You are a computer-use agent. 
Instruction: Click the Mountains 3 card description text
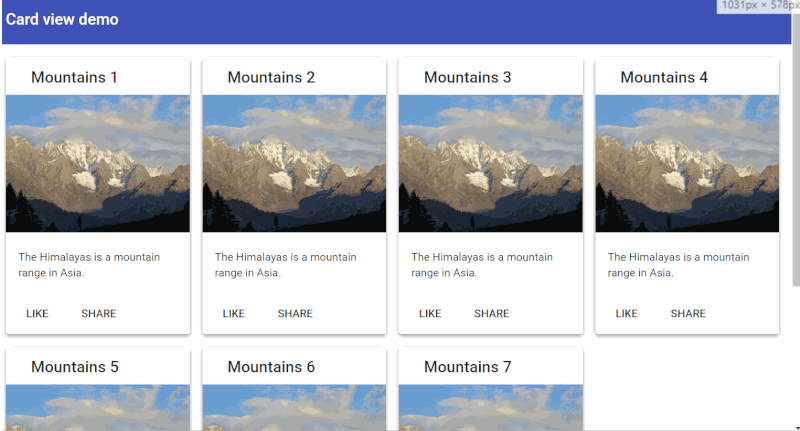pos(476,264)
